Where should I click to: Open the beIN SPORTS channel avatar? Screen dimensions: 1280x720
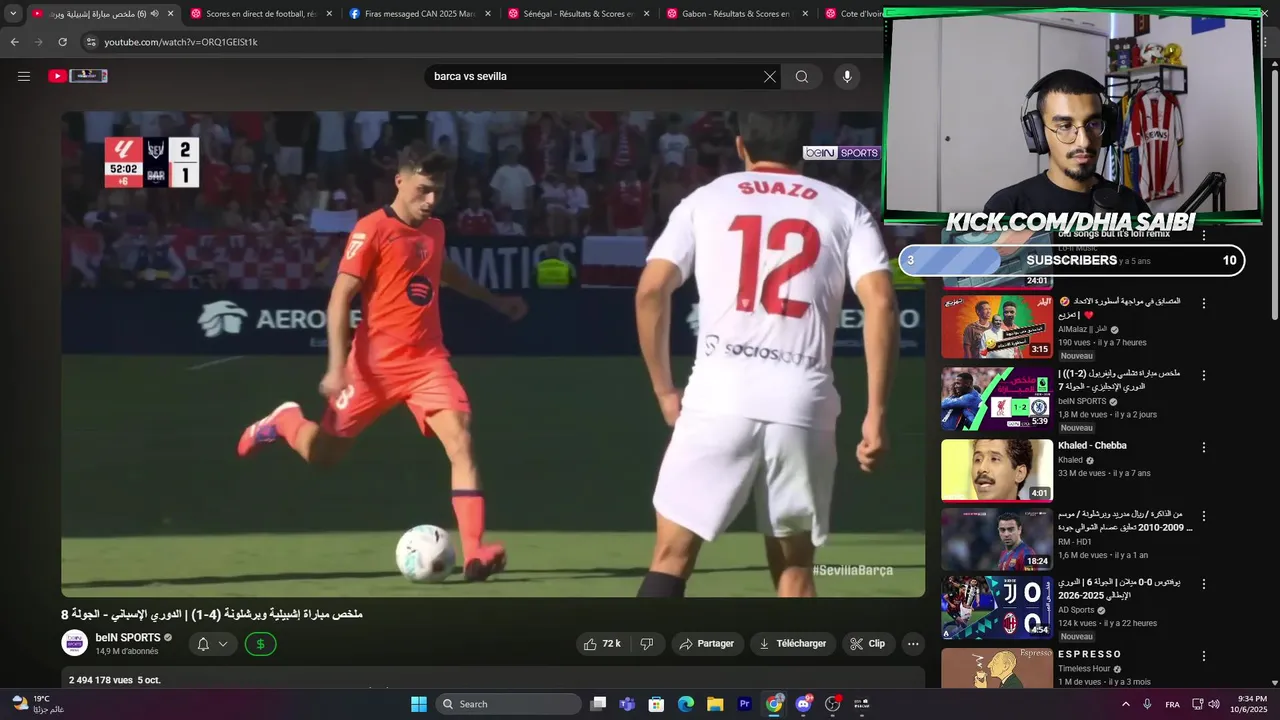tap(75, 643)
